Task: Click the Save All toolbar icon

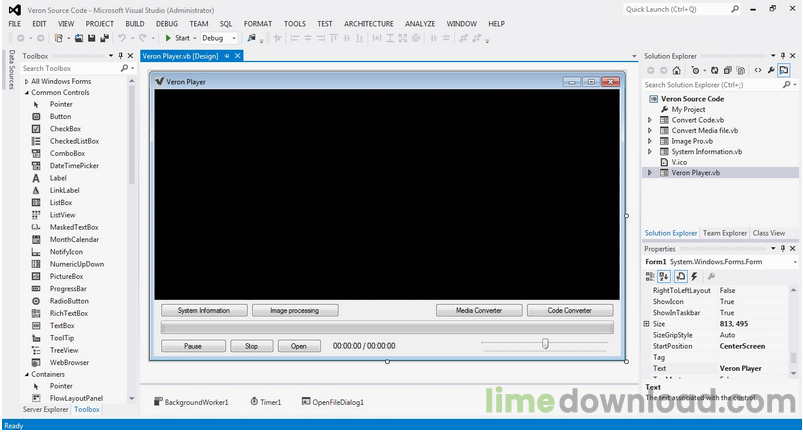Action: [x=102, y=38]
